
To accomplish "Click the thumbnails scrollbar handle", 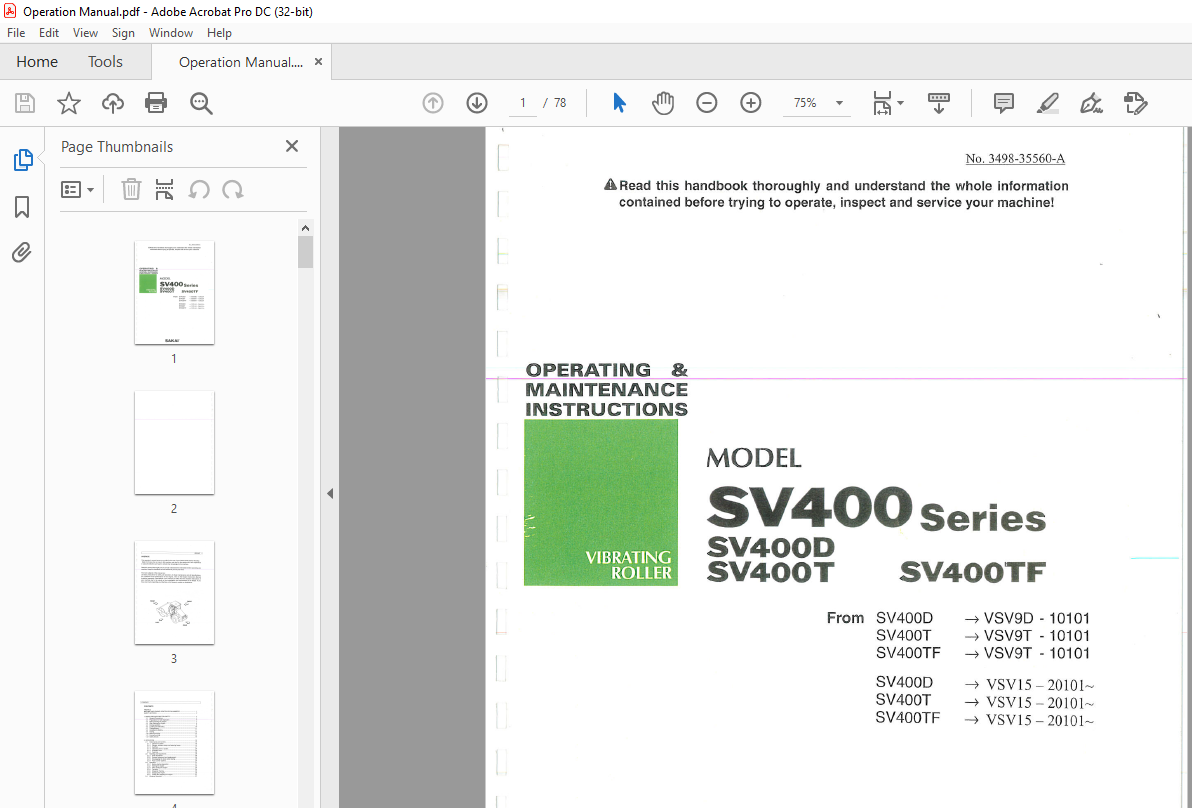I will point(306,252).
